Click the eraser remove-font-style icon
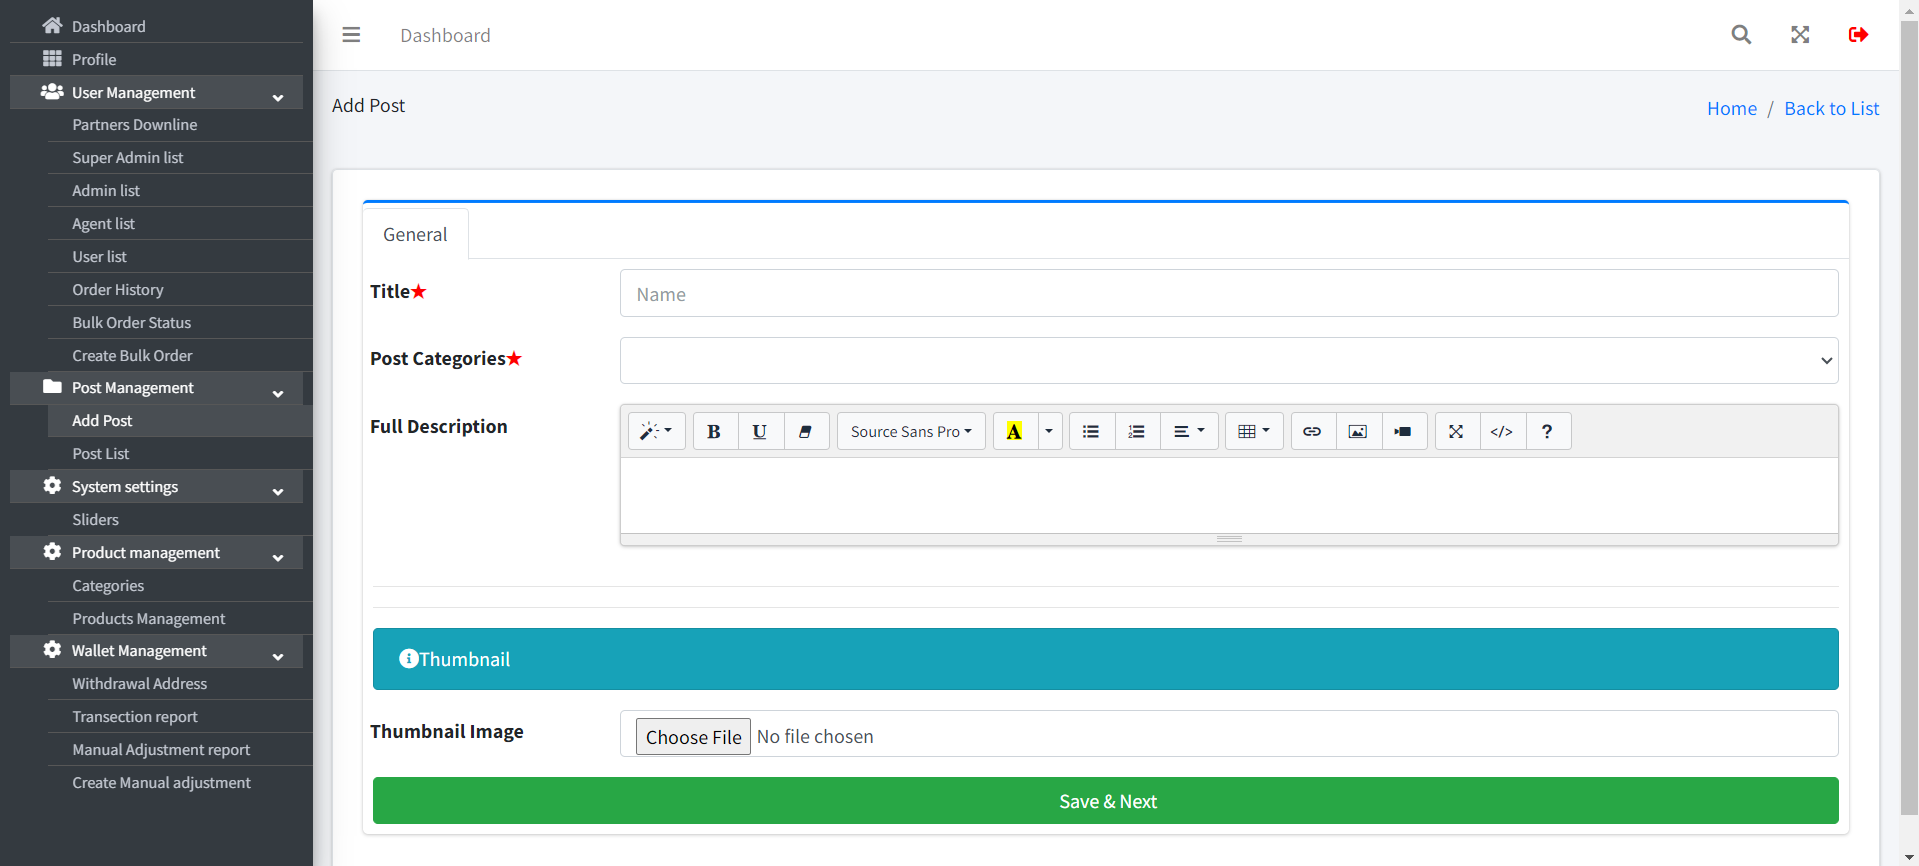 point(806,432)
